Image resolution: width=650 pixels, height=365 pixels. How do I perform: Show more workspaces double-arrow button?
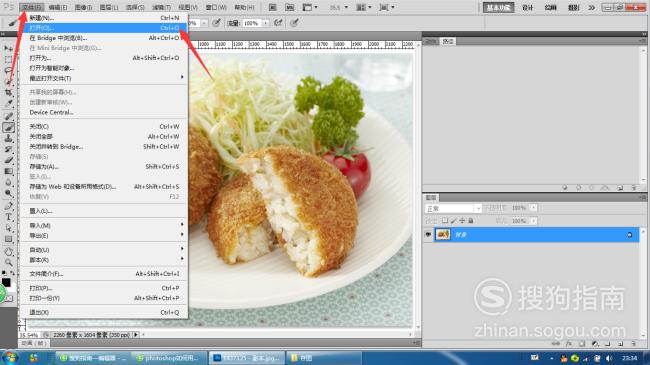point(592,7)
